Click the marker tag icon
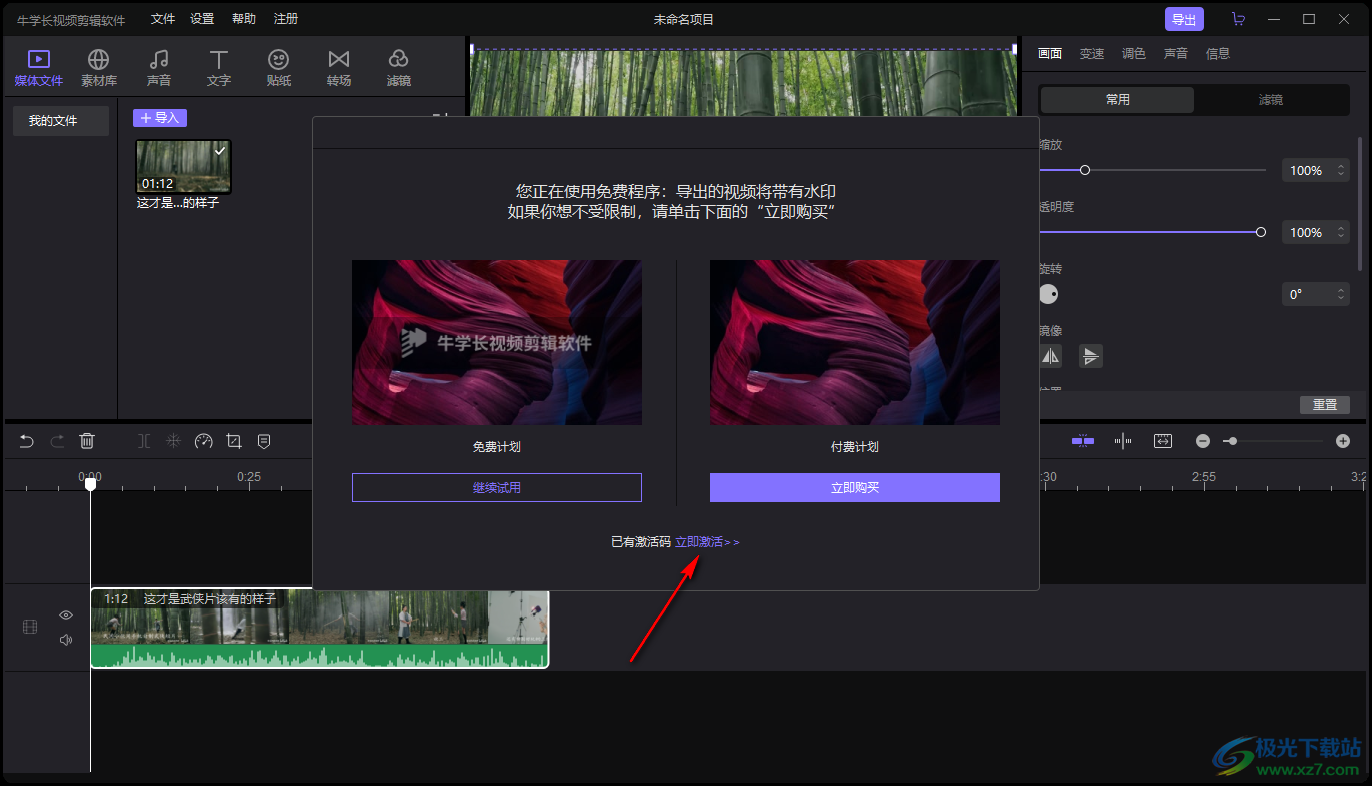1372x786 pixels. click(x=264, y=441)
